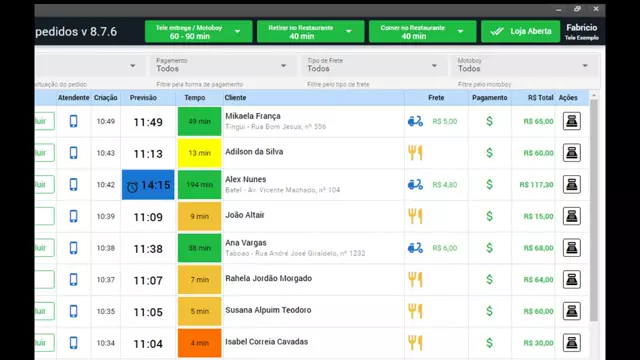
Task: Sort by the Atendente column header
Action: pos(73,98)
